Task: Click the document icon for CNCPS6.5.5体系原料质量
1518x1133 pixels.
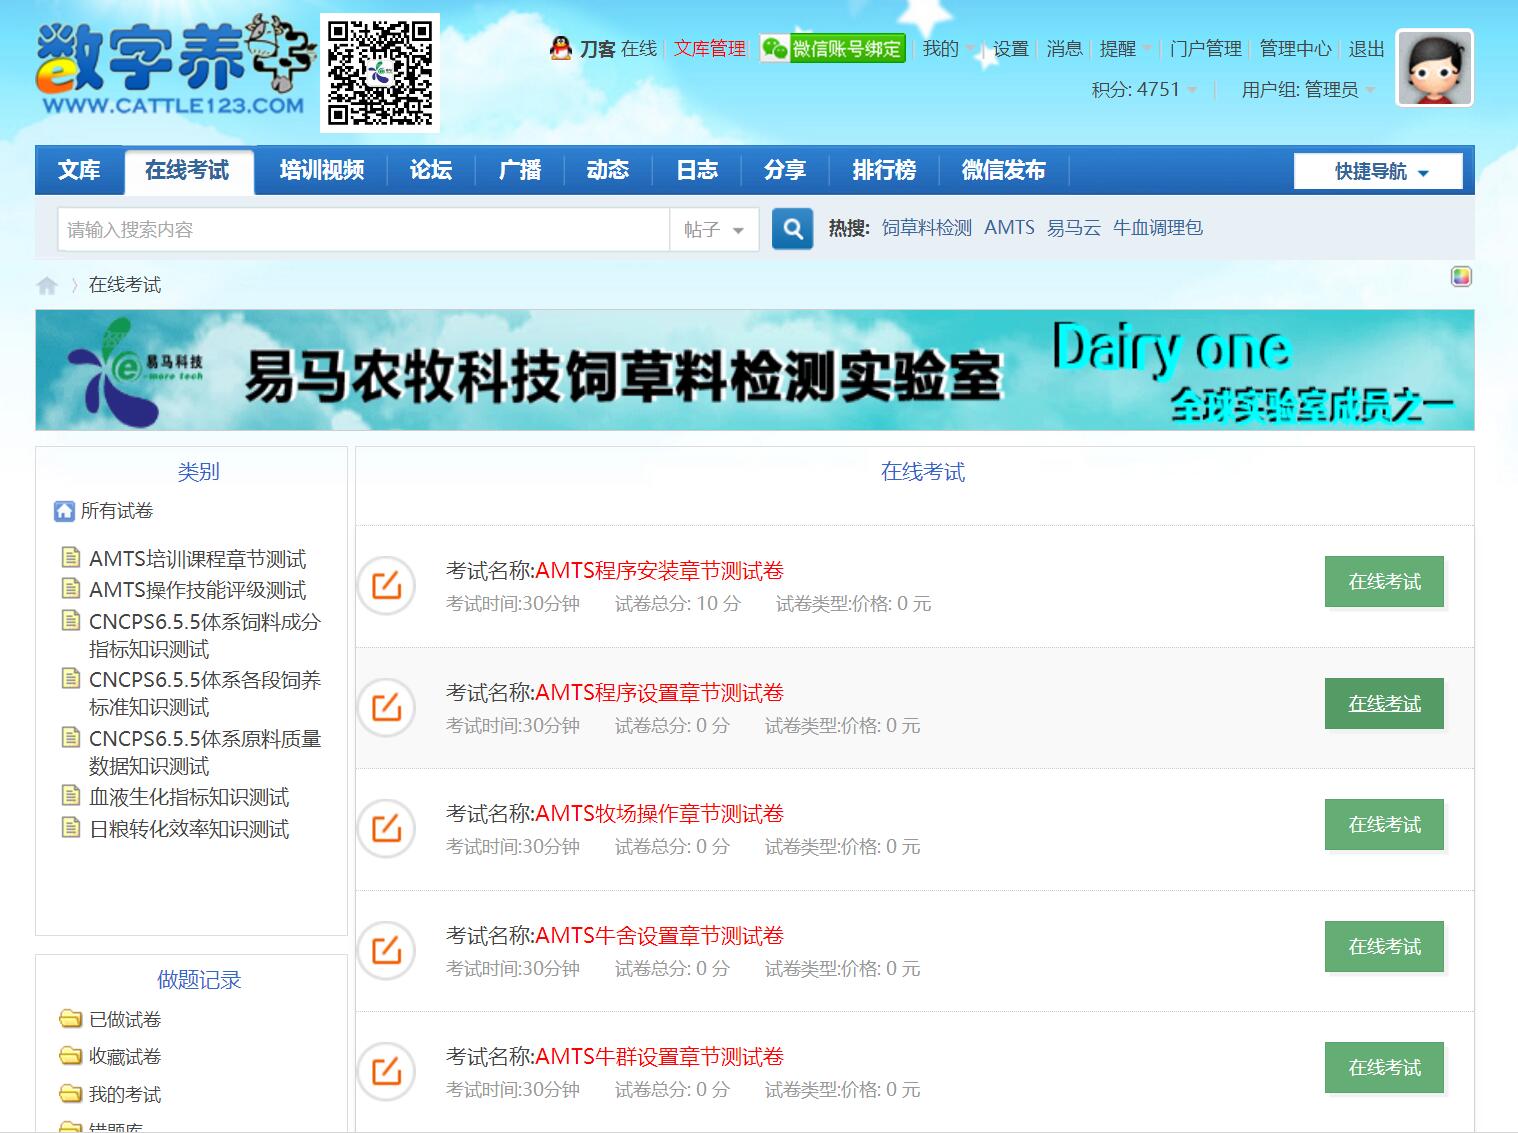Action: [71, 737]
